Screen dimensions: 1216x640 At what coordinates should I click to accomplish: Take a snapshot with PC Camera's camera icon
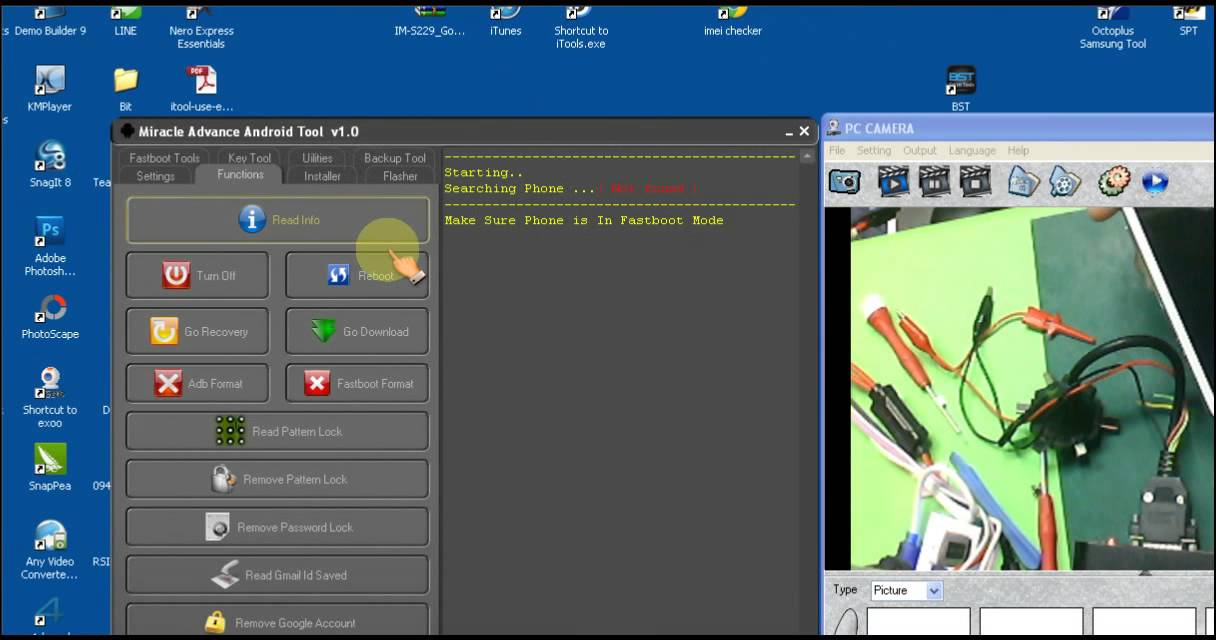click(845, 181)
